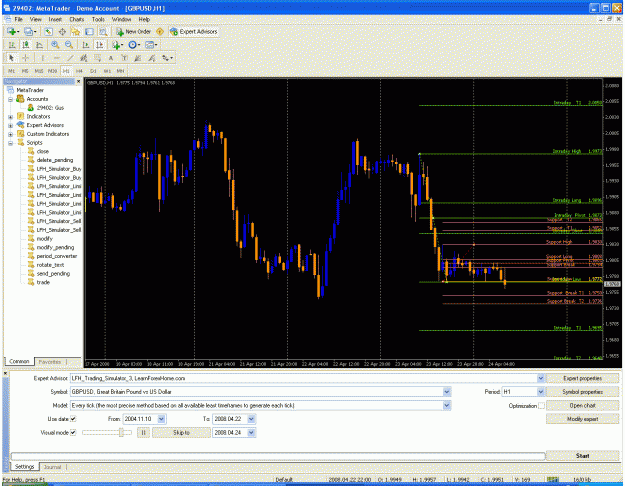Expand the Indicators tree node
This screenshot has width=625, height=486.
[x=11, y=117]
